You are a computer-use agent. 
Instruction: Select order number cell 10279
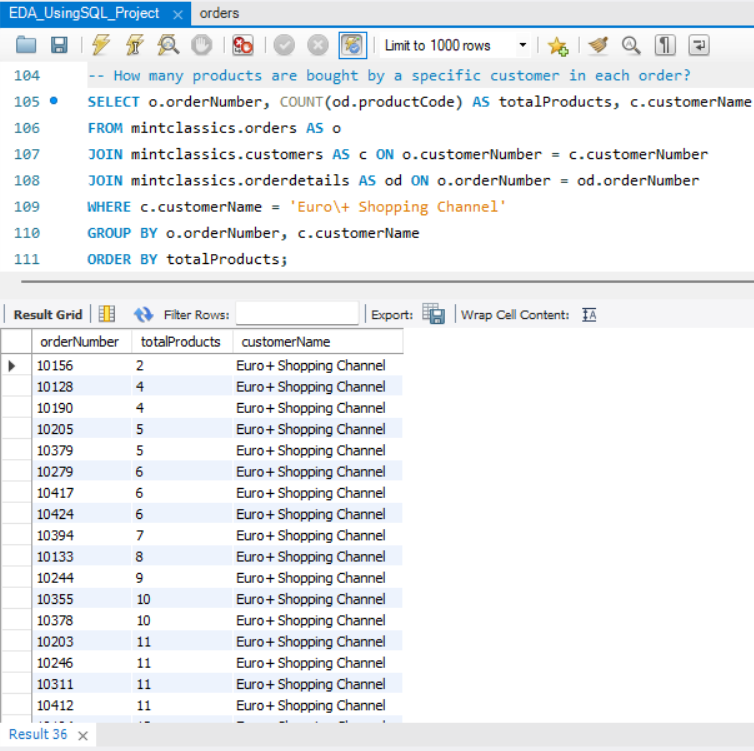click(82, 471)
